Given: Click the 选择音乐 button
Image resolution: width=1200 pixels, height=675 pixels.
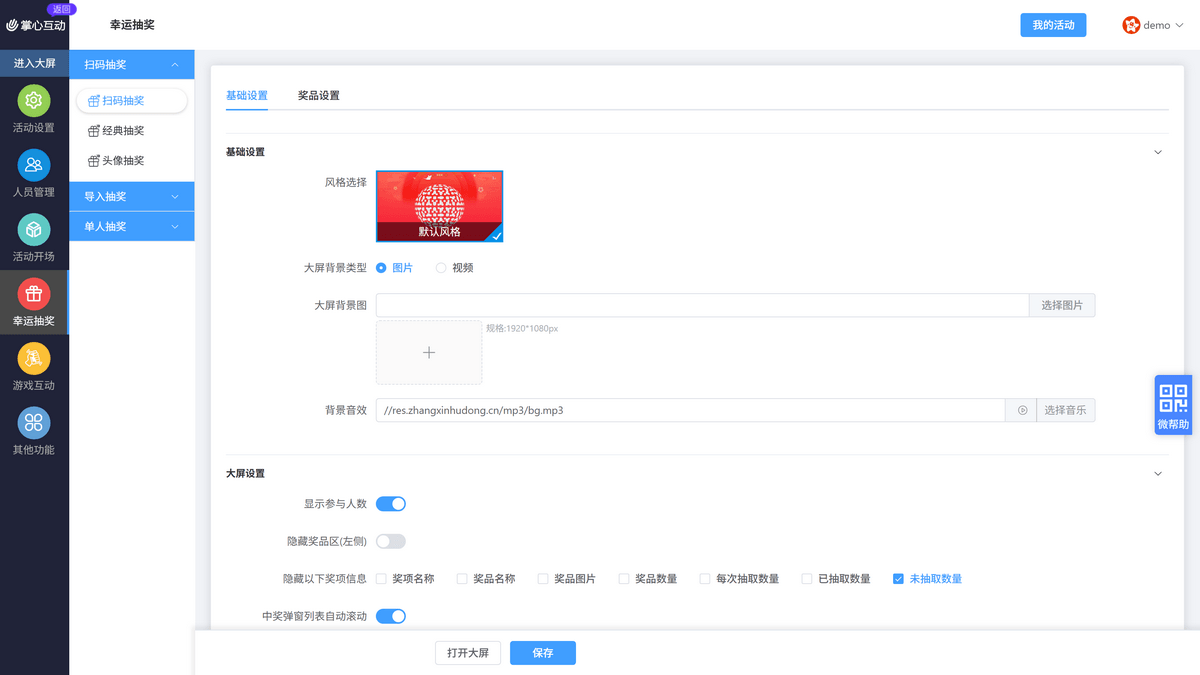Looking at the screenshot, I should [1066, 410].
